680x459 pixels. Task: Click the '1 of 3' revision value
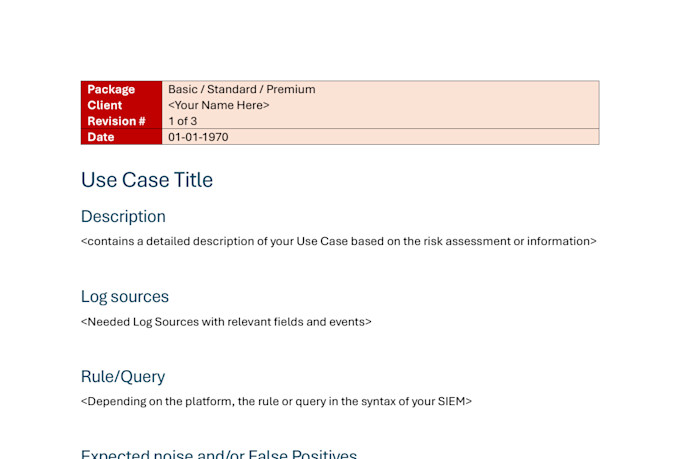coord(182,121)
